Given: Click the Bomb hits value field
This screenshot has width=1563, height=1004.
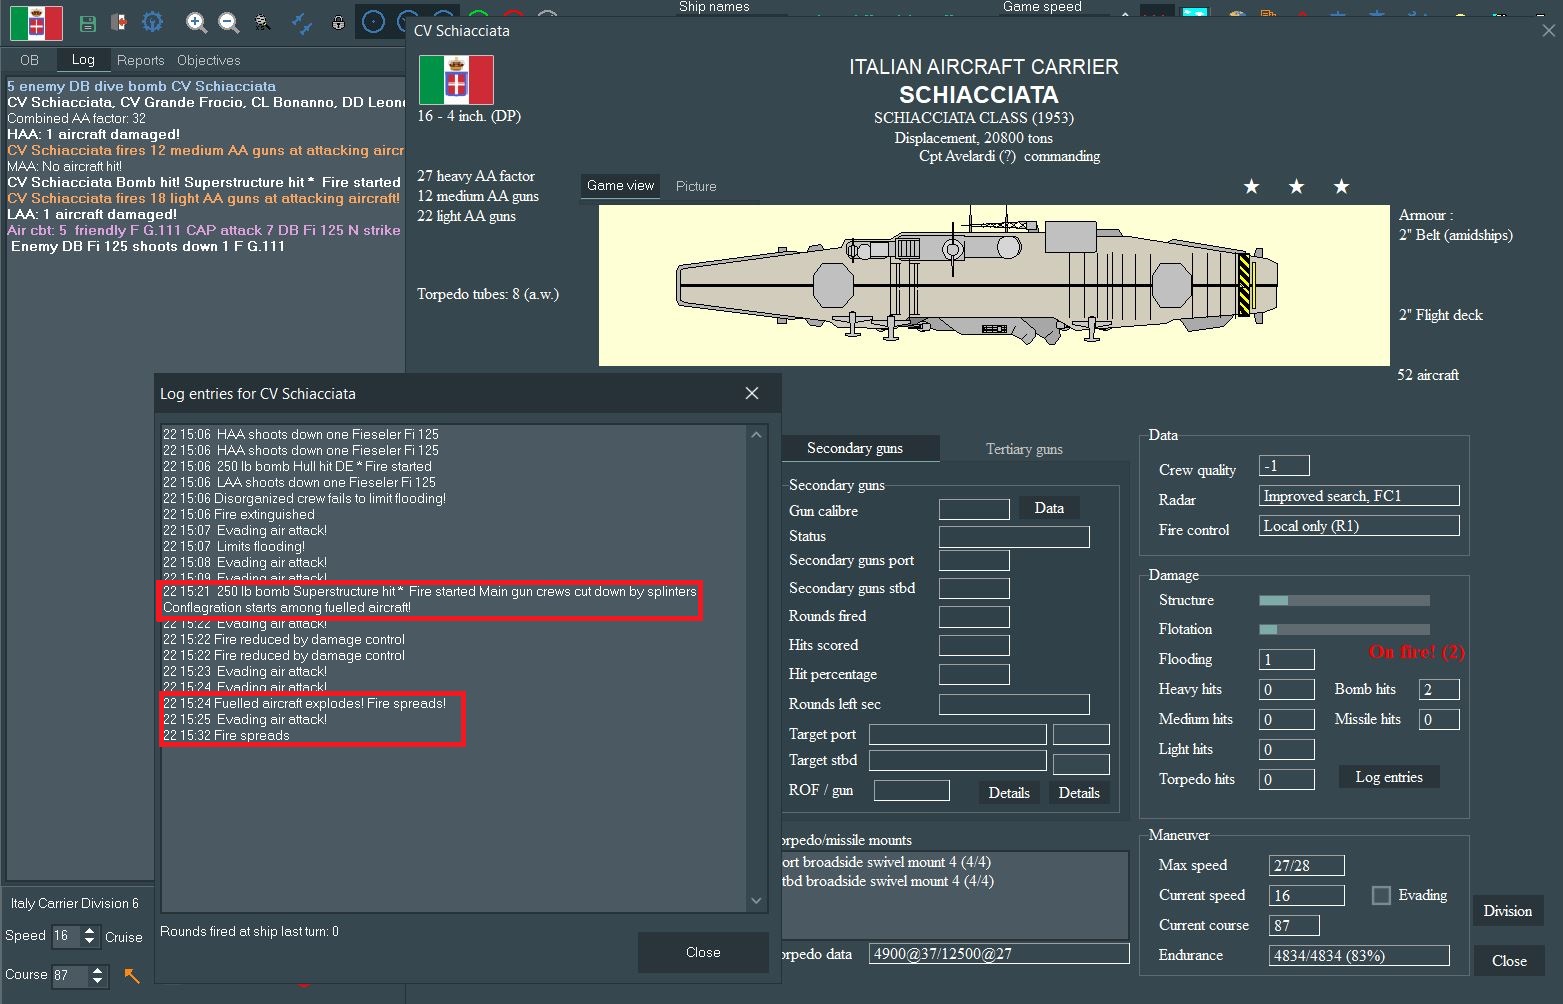Looking at the screenshot, I should [x=1439, y=689].
